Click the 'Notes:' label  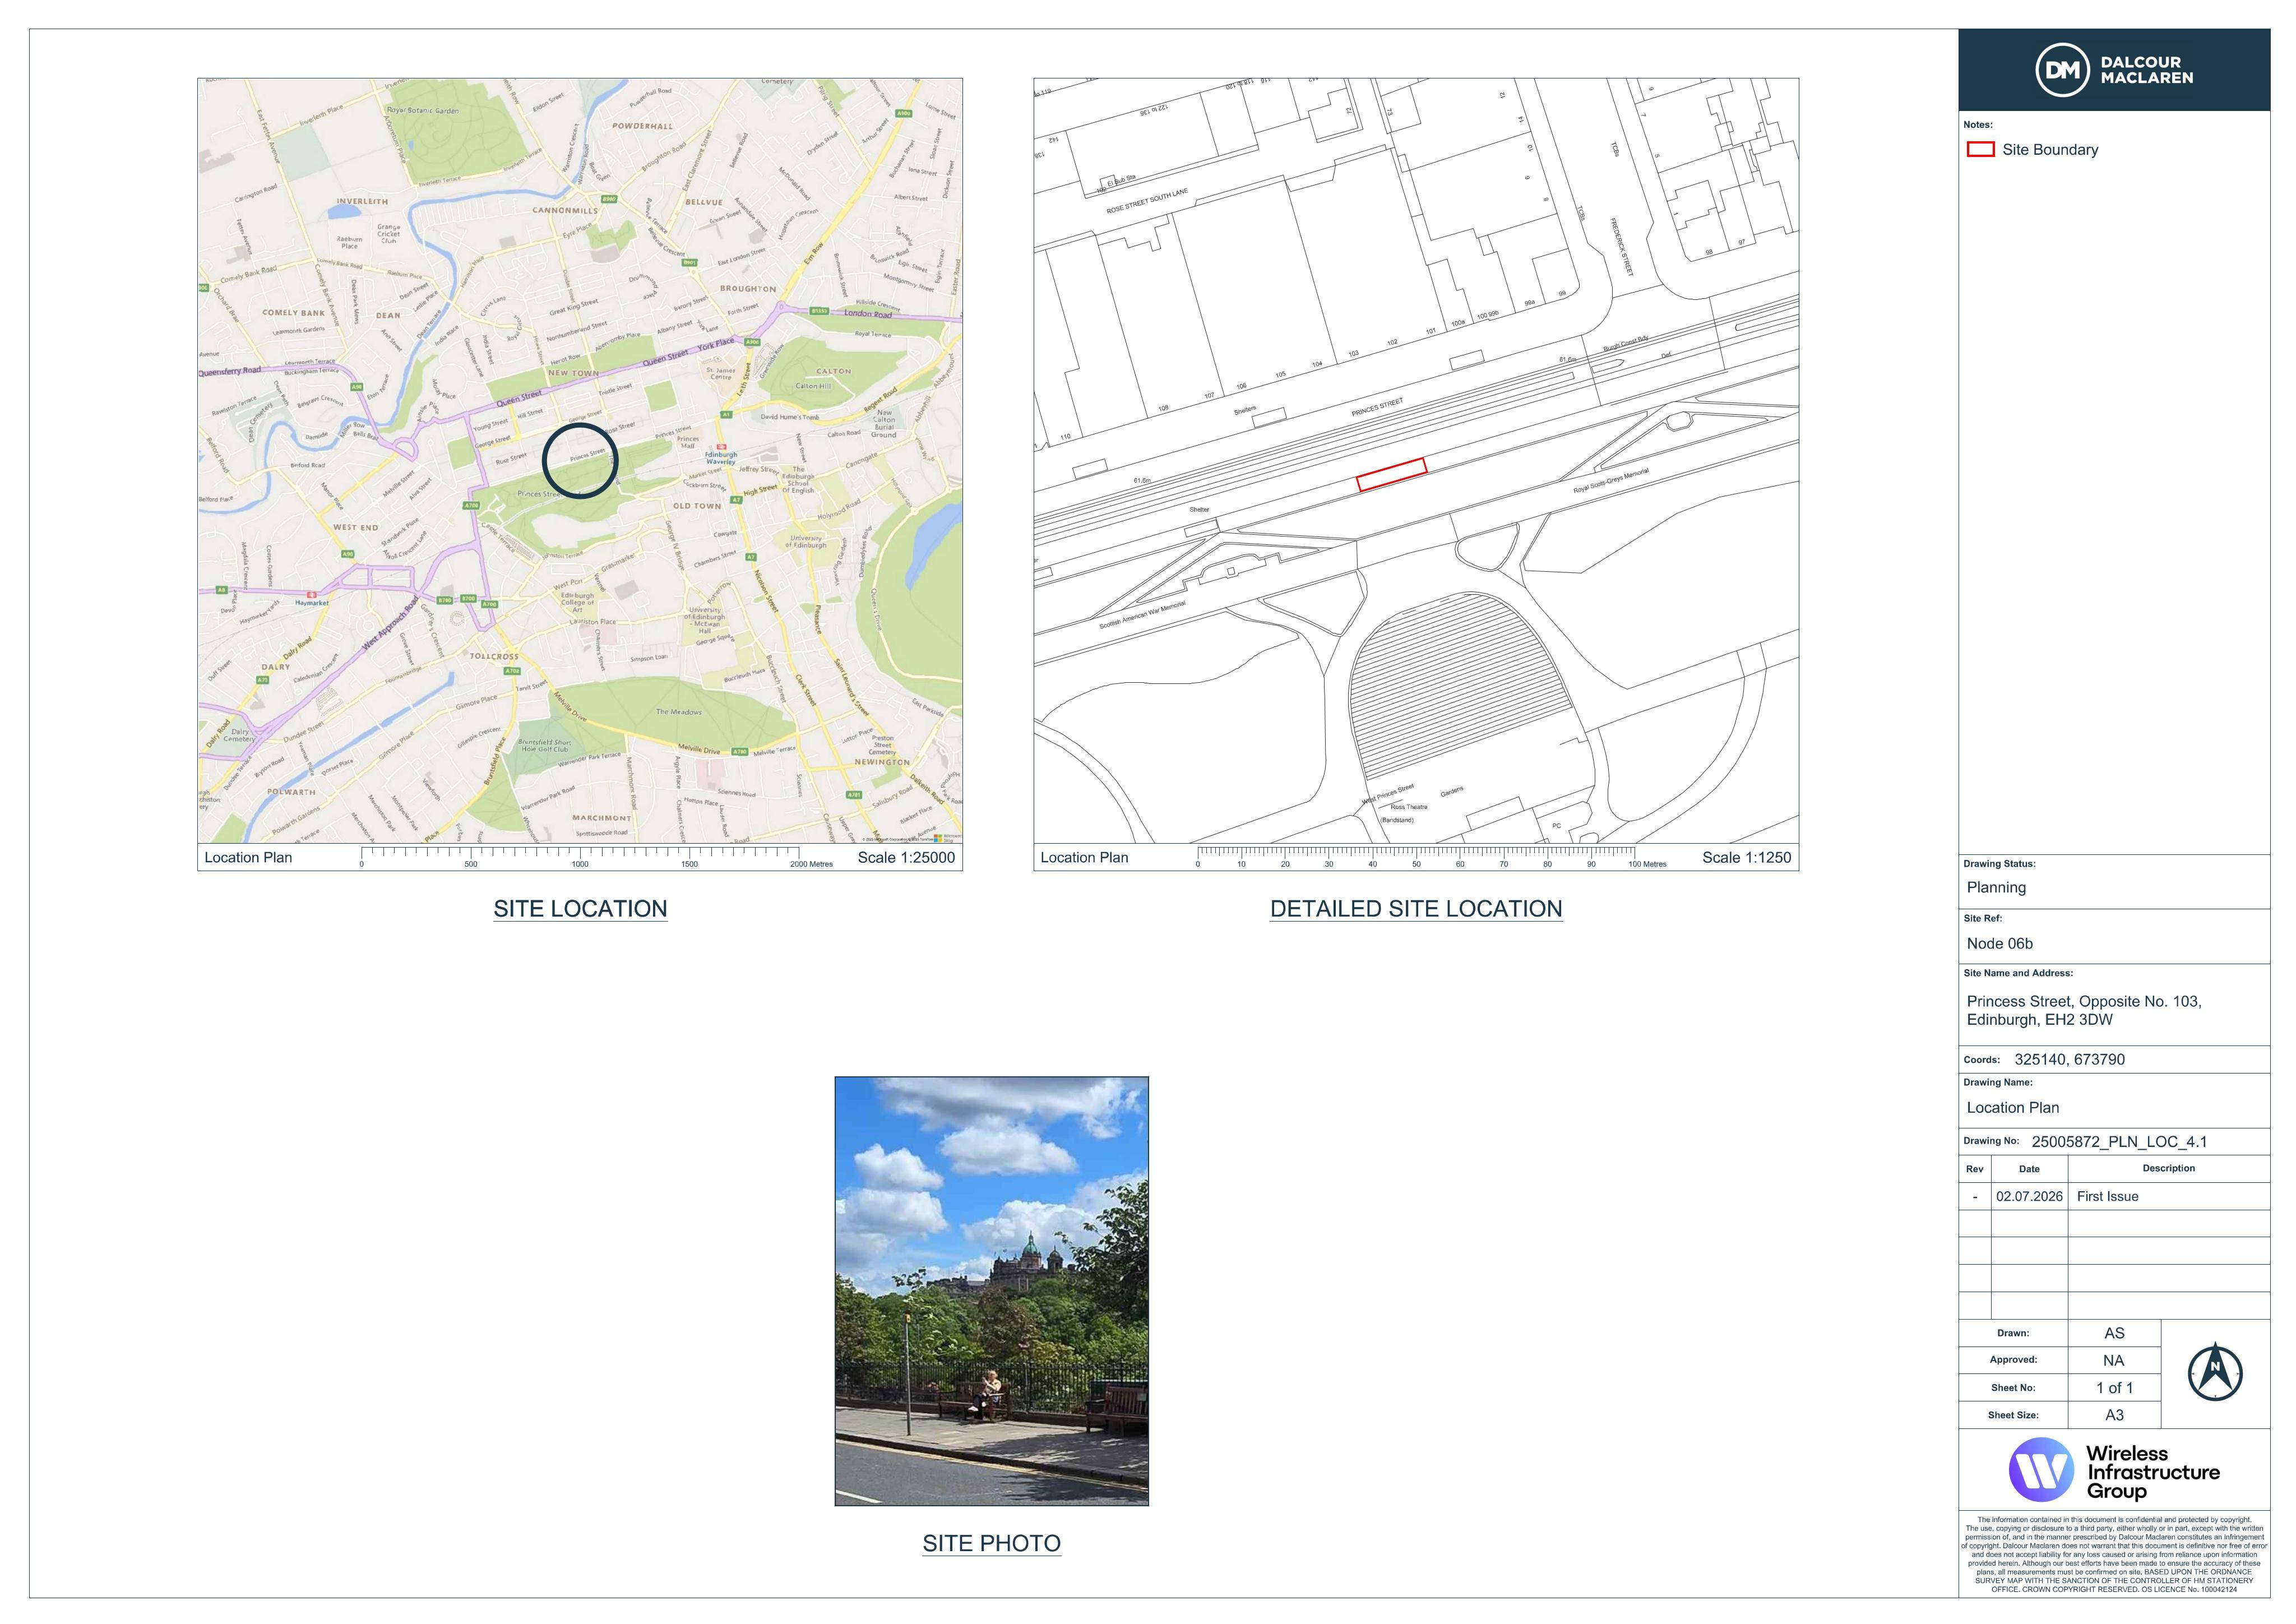1977,125
